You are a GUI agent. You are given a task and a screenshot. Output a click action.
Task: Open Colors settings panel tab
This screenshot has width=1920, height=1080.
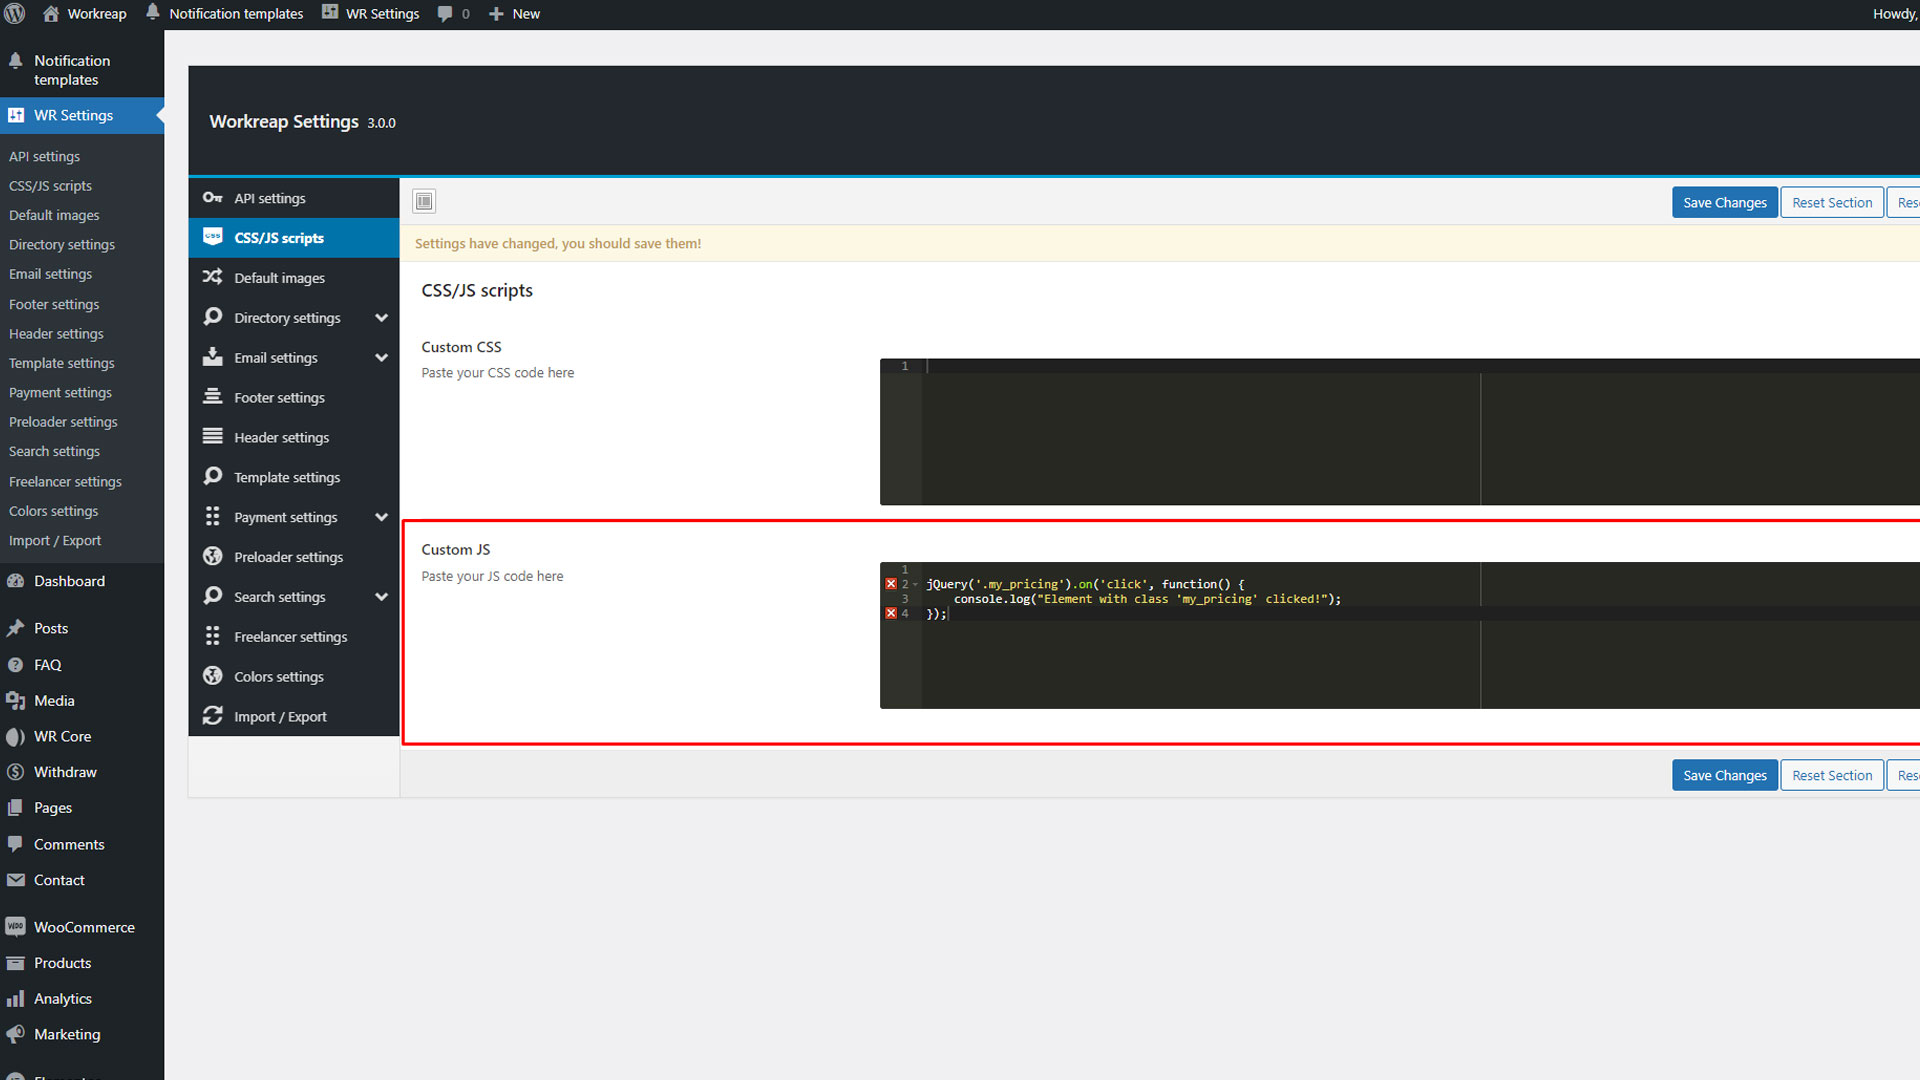(x=278, y=677)
